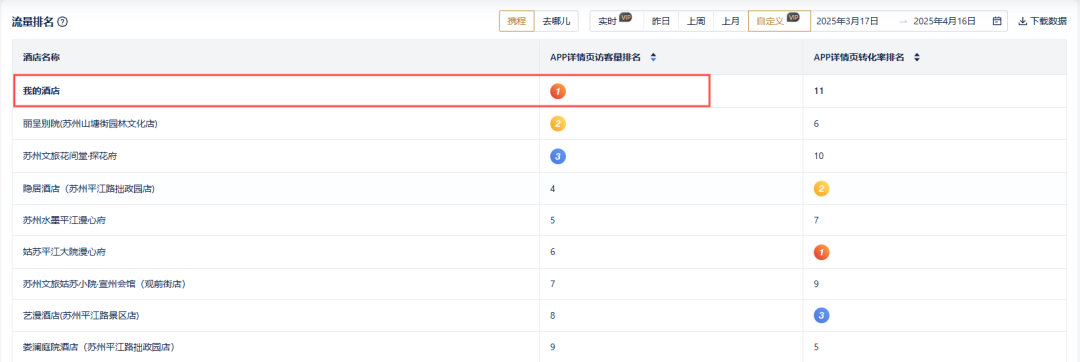Screen dimensions: 1080x362
Task: Click the rank 3 badge for 苏州文旅花间堂
Action: [558, 156]
